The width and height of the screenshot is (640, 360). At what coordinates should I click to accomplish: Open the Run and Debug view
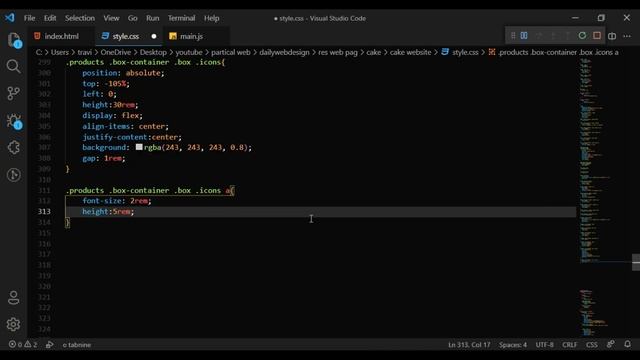click(13, 121)
